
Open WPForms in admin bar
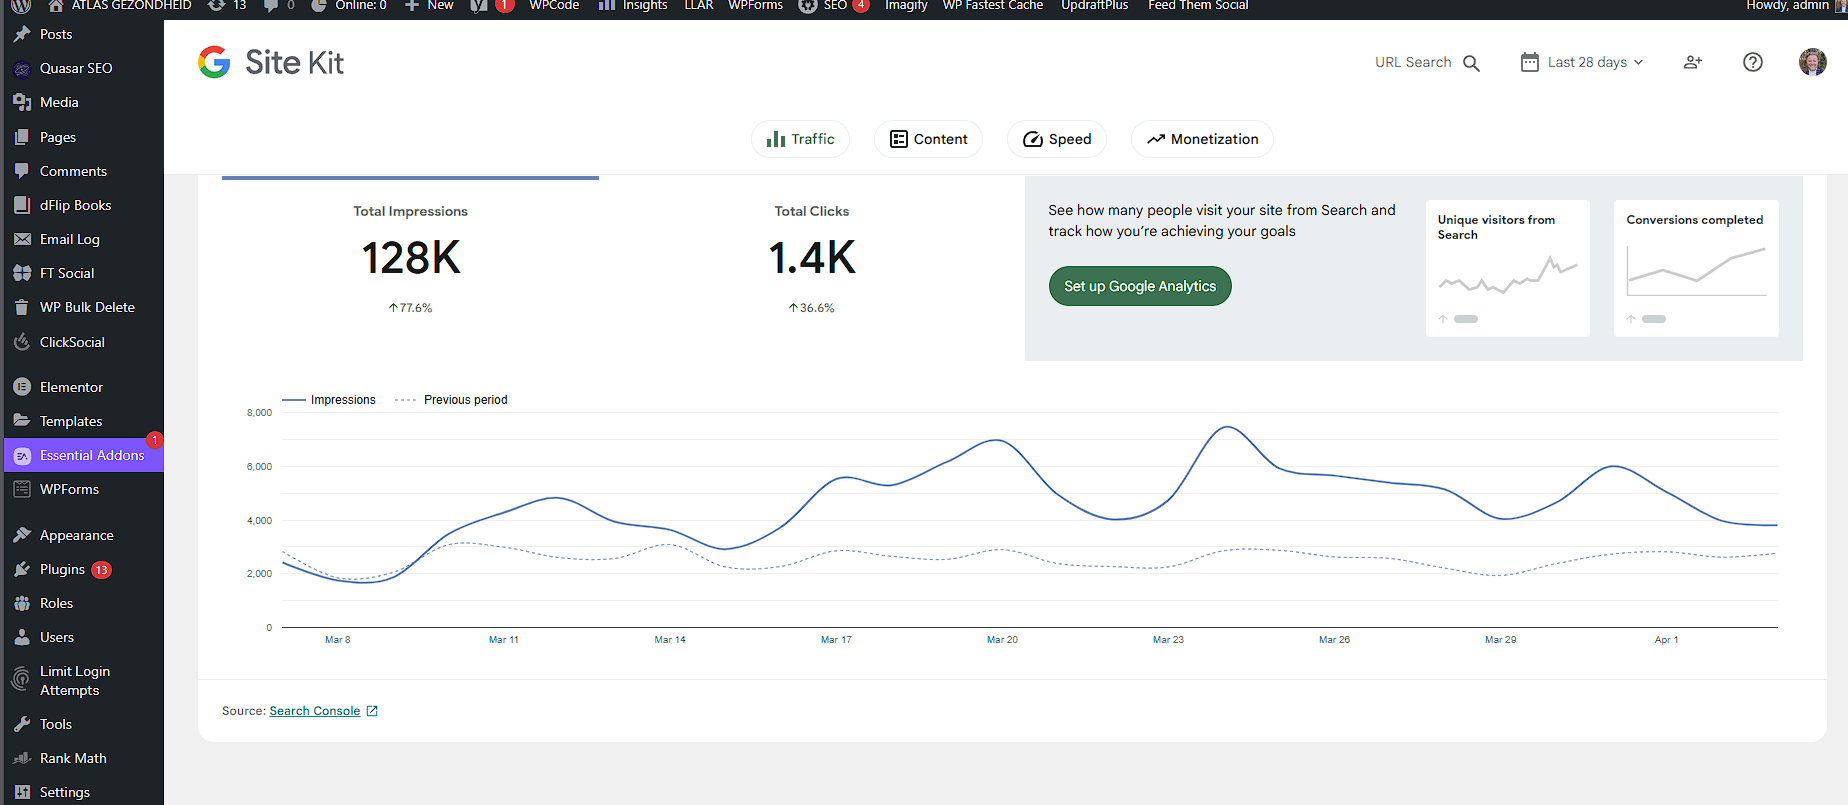pyautogui.click(x=755, y=5)
